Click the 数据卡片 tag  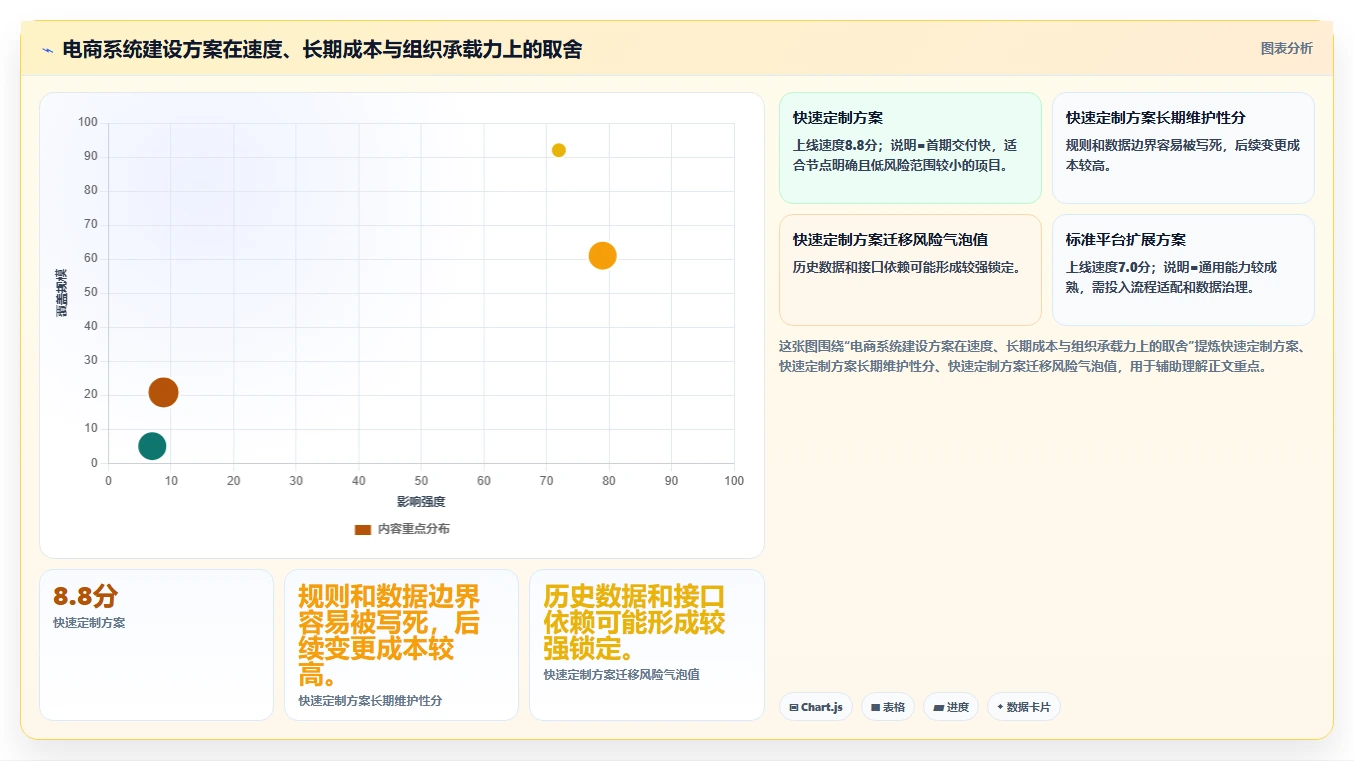click(x=1023, y=707)
